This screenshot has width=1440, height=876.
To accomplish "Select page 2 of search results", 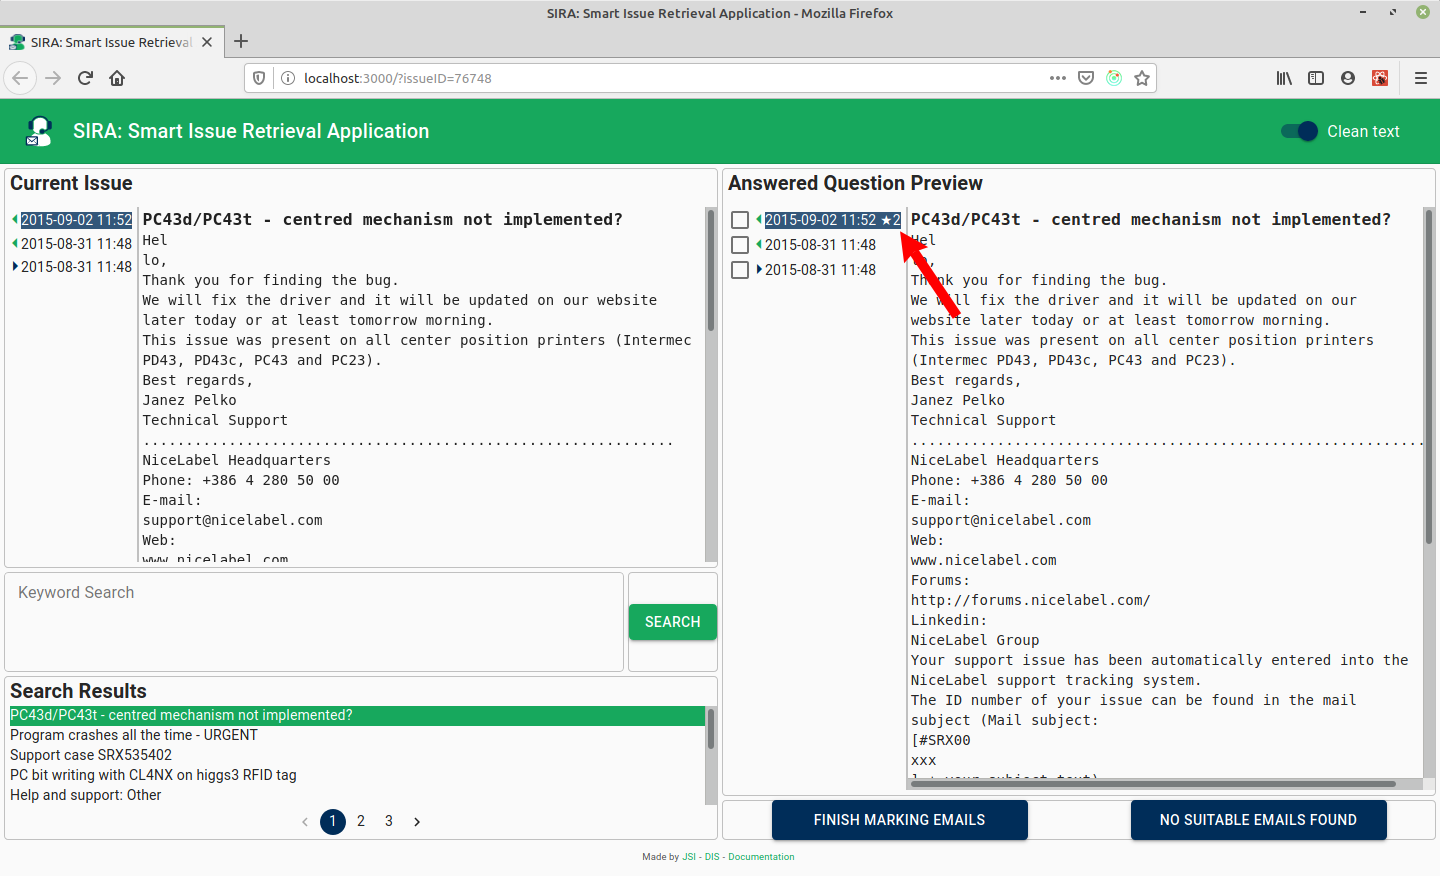I will pos(361,821).
